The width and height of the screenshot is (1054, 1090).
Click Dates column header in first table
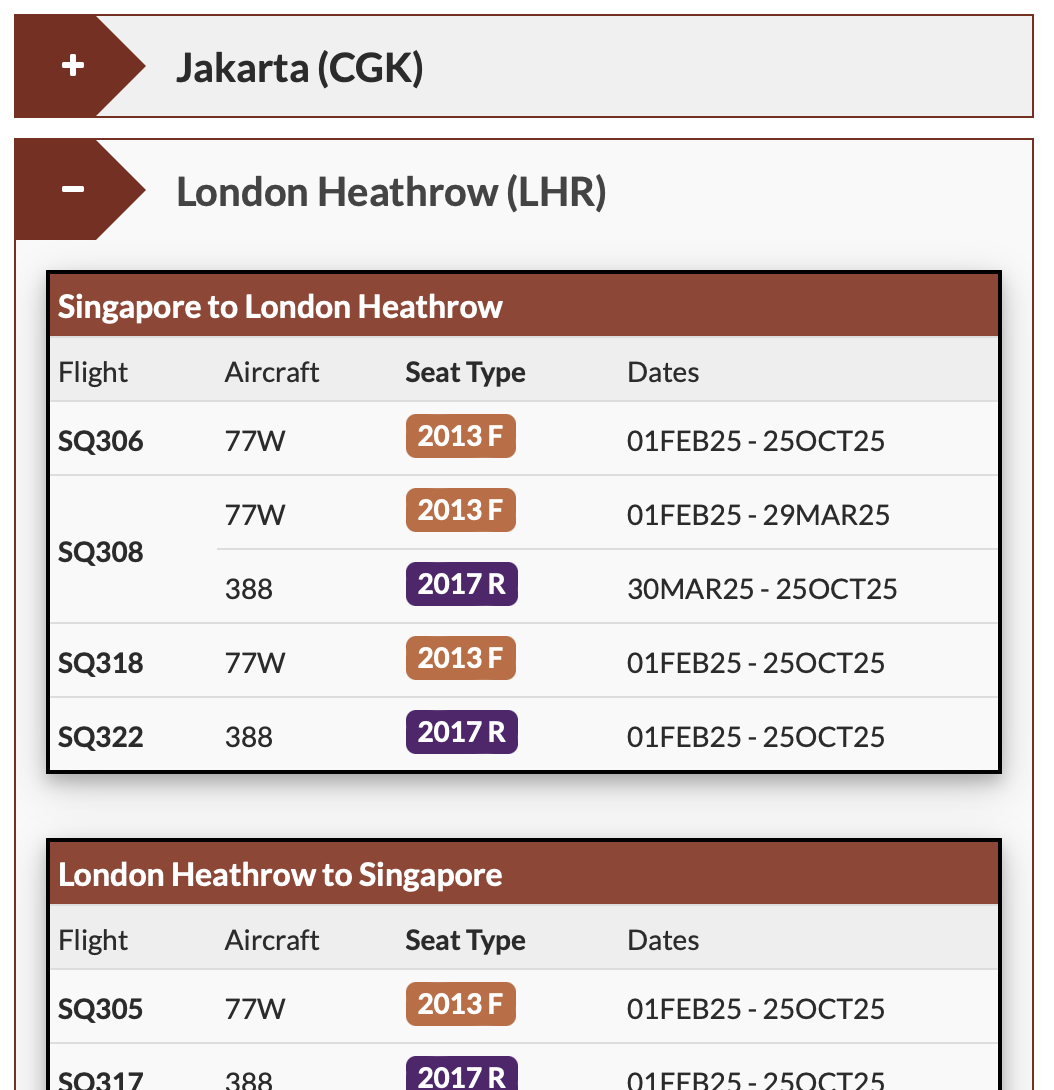(663, 372)
